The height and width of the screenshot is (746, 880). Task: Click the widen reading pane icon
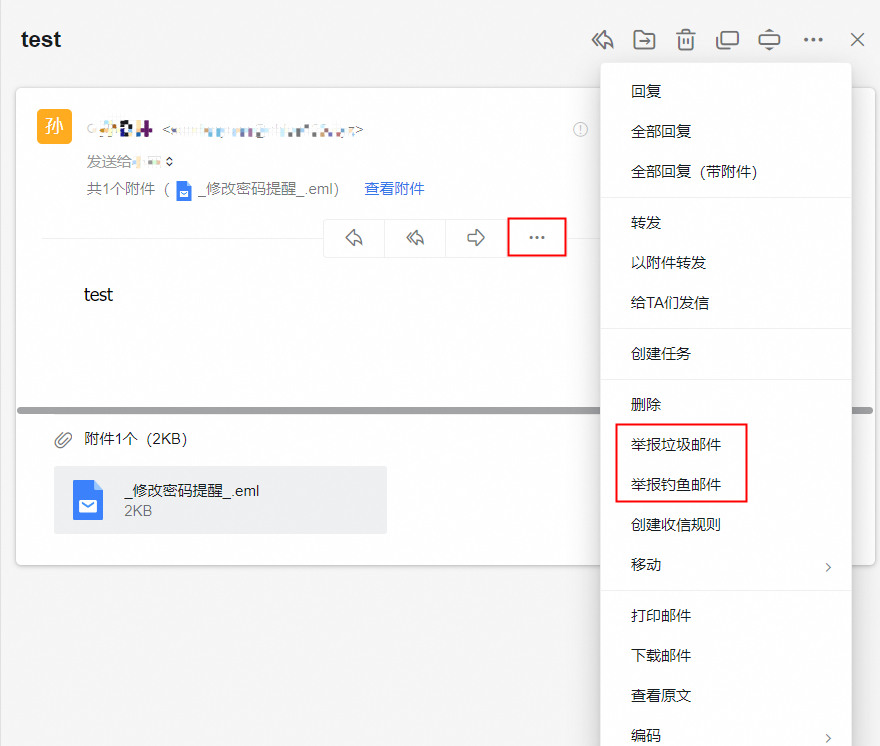[x=769, y=40]
